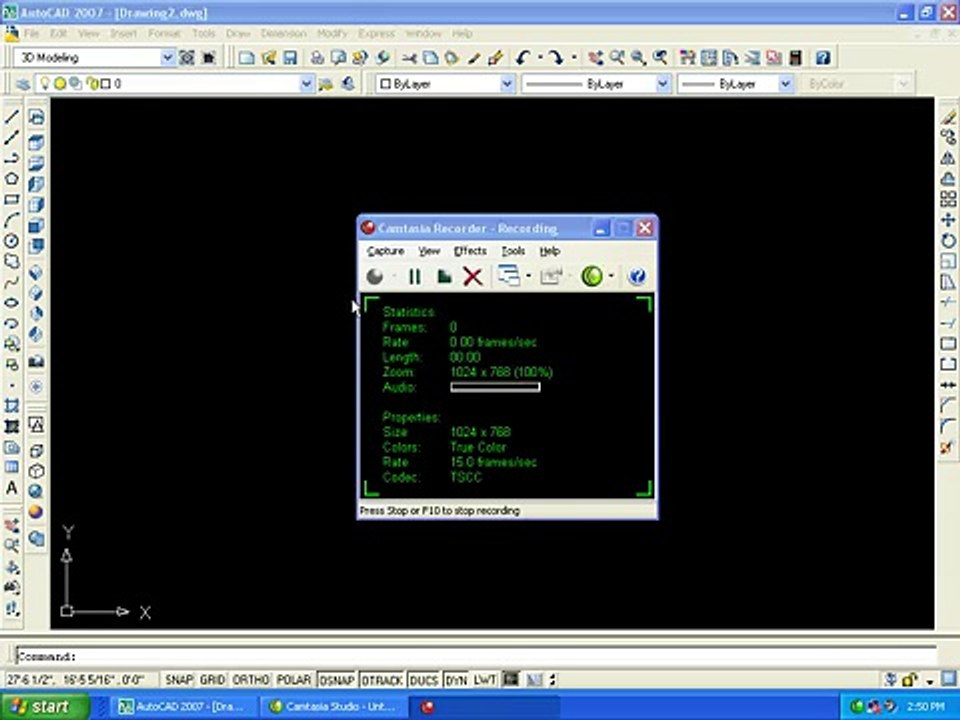Expand Camtasia green audio dropdown arrow
The width and height of the screenshot is (960, 720).
pos(611,277)
